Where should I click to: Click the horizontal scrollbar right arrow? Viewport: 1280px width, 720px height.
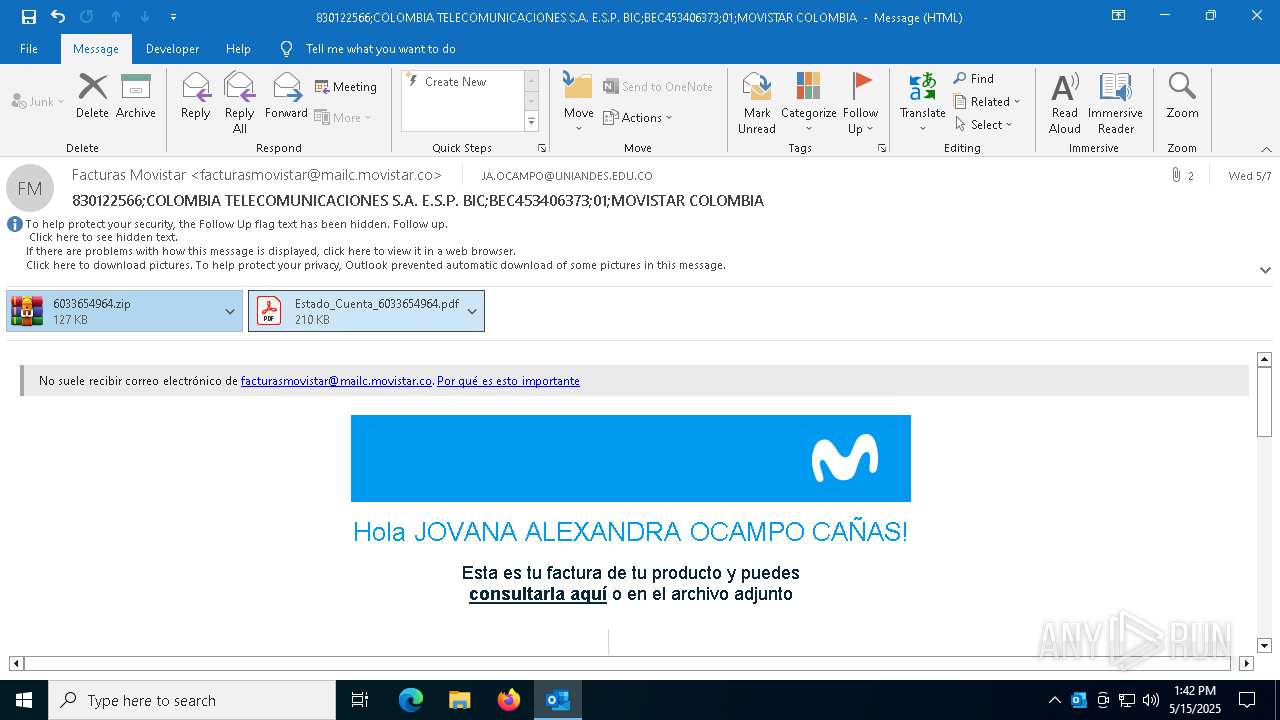pos(1246,663)
